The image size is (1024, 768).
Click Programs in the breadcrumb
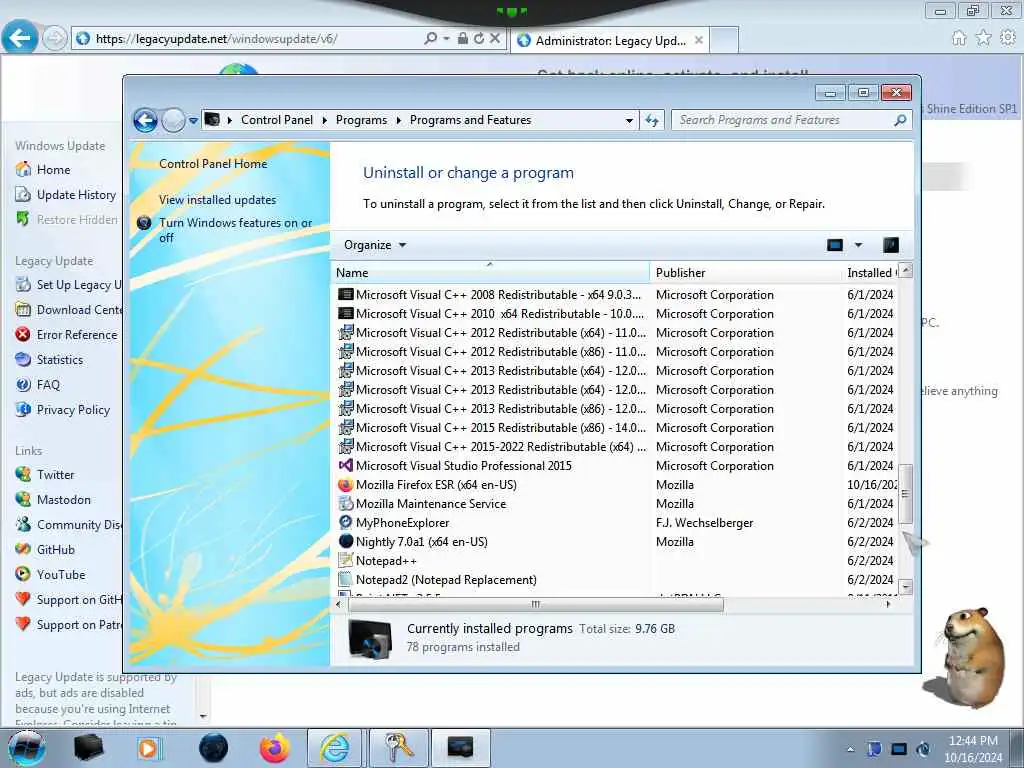(361, 120)
